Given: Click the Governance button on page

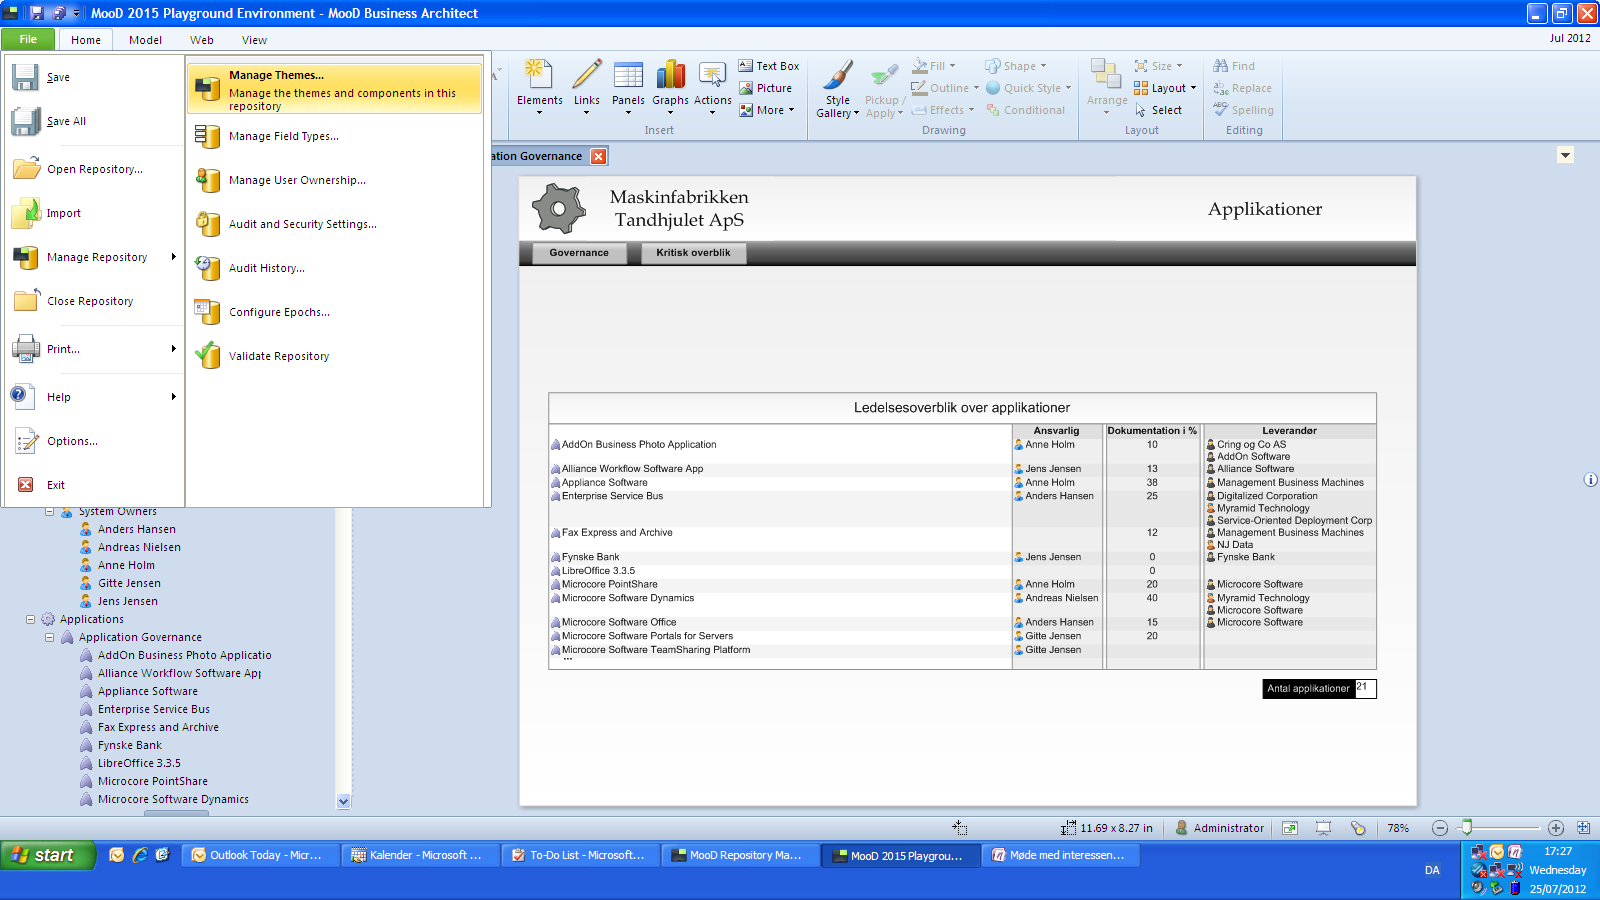Looking at the screenshot, I should coord(578,253).
